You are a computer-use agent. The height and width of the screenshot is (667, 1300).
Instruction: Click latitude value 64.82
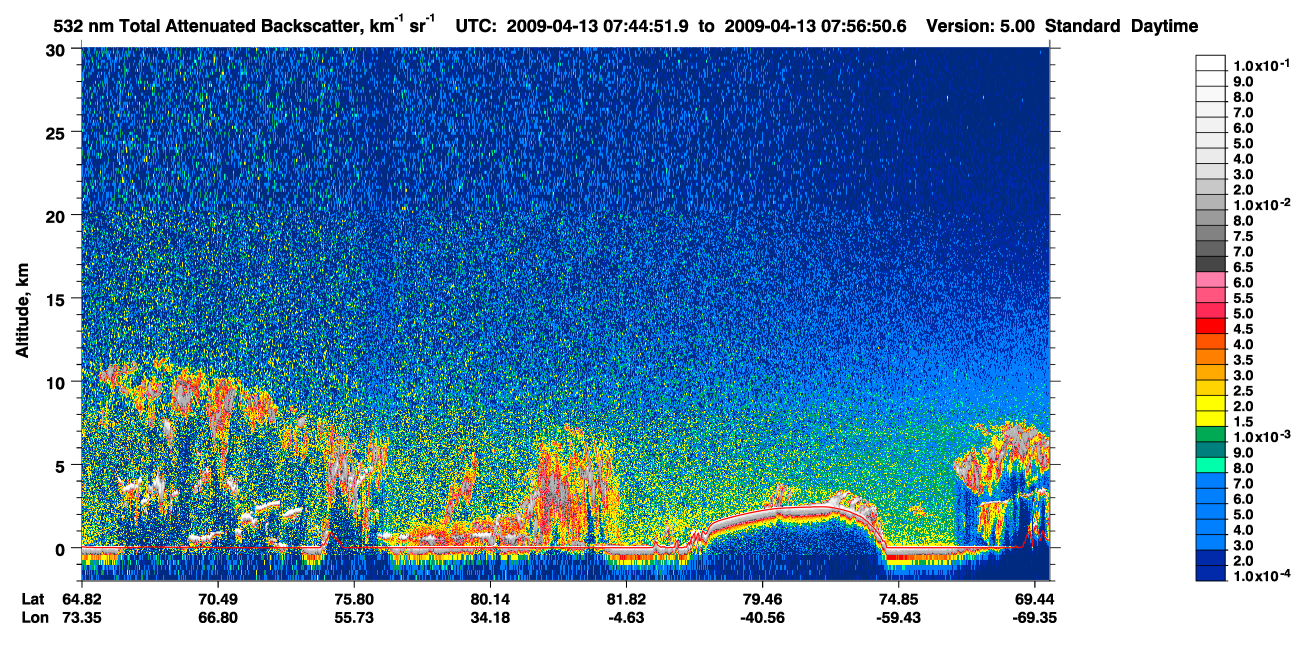pos(81,598)
